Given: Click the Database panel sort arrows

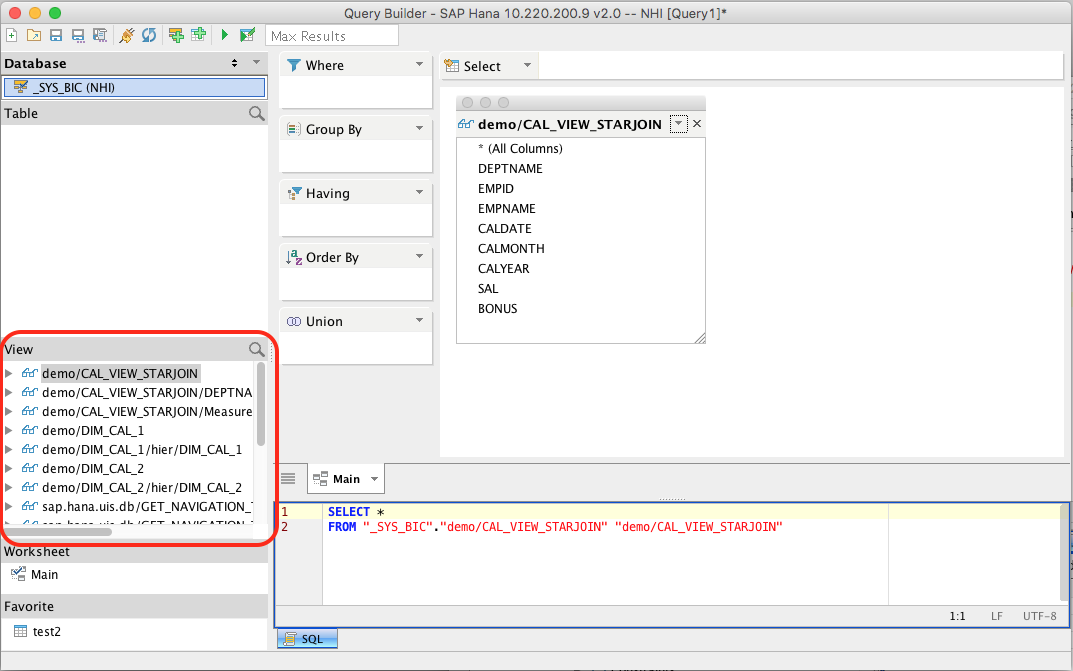Looking at the screenshot, I should pos(235,63).
